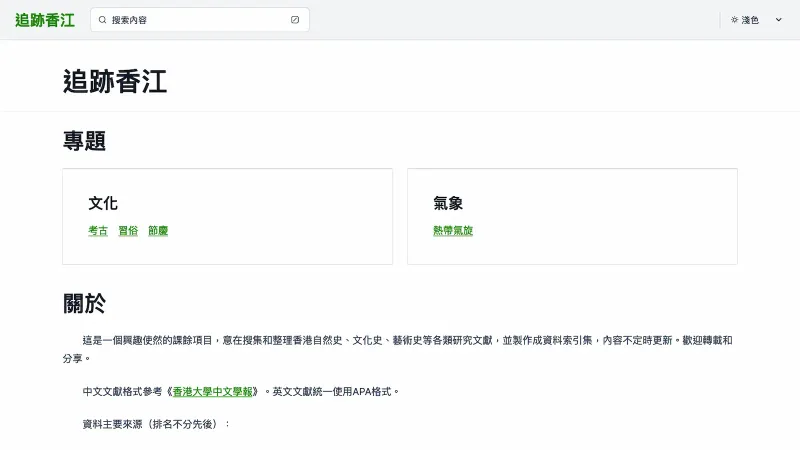Open the 節慶 topic link
This screenshot has width=800, height=450.
(x=158, y=231)
